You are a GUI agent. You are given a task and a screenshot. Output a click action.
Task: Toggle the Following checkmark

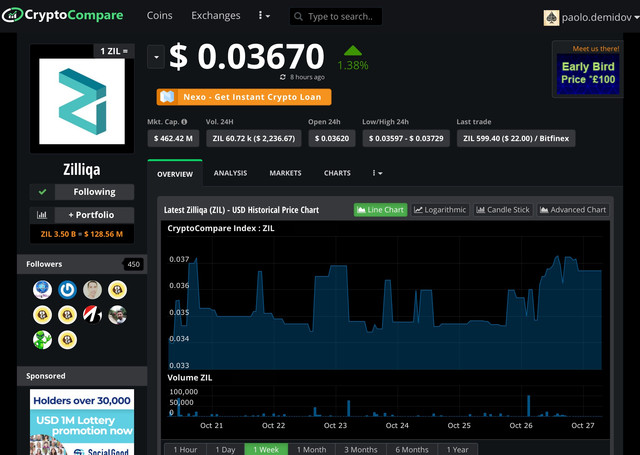pyautogui.click(x=42, y=192)
